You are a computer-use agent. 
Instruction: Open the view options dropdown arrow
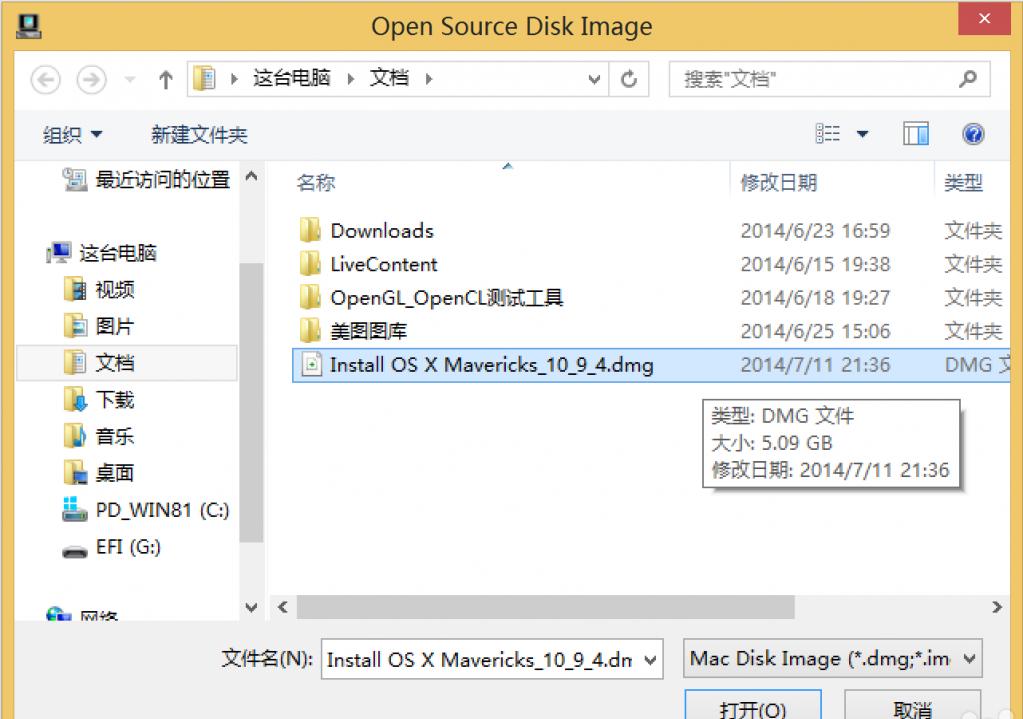(863, 134)
